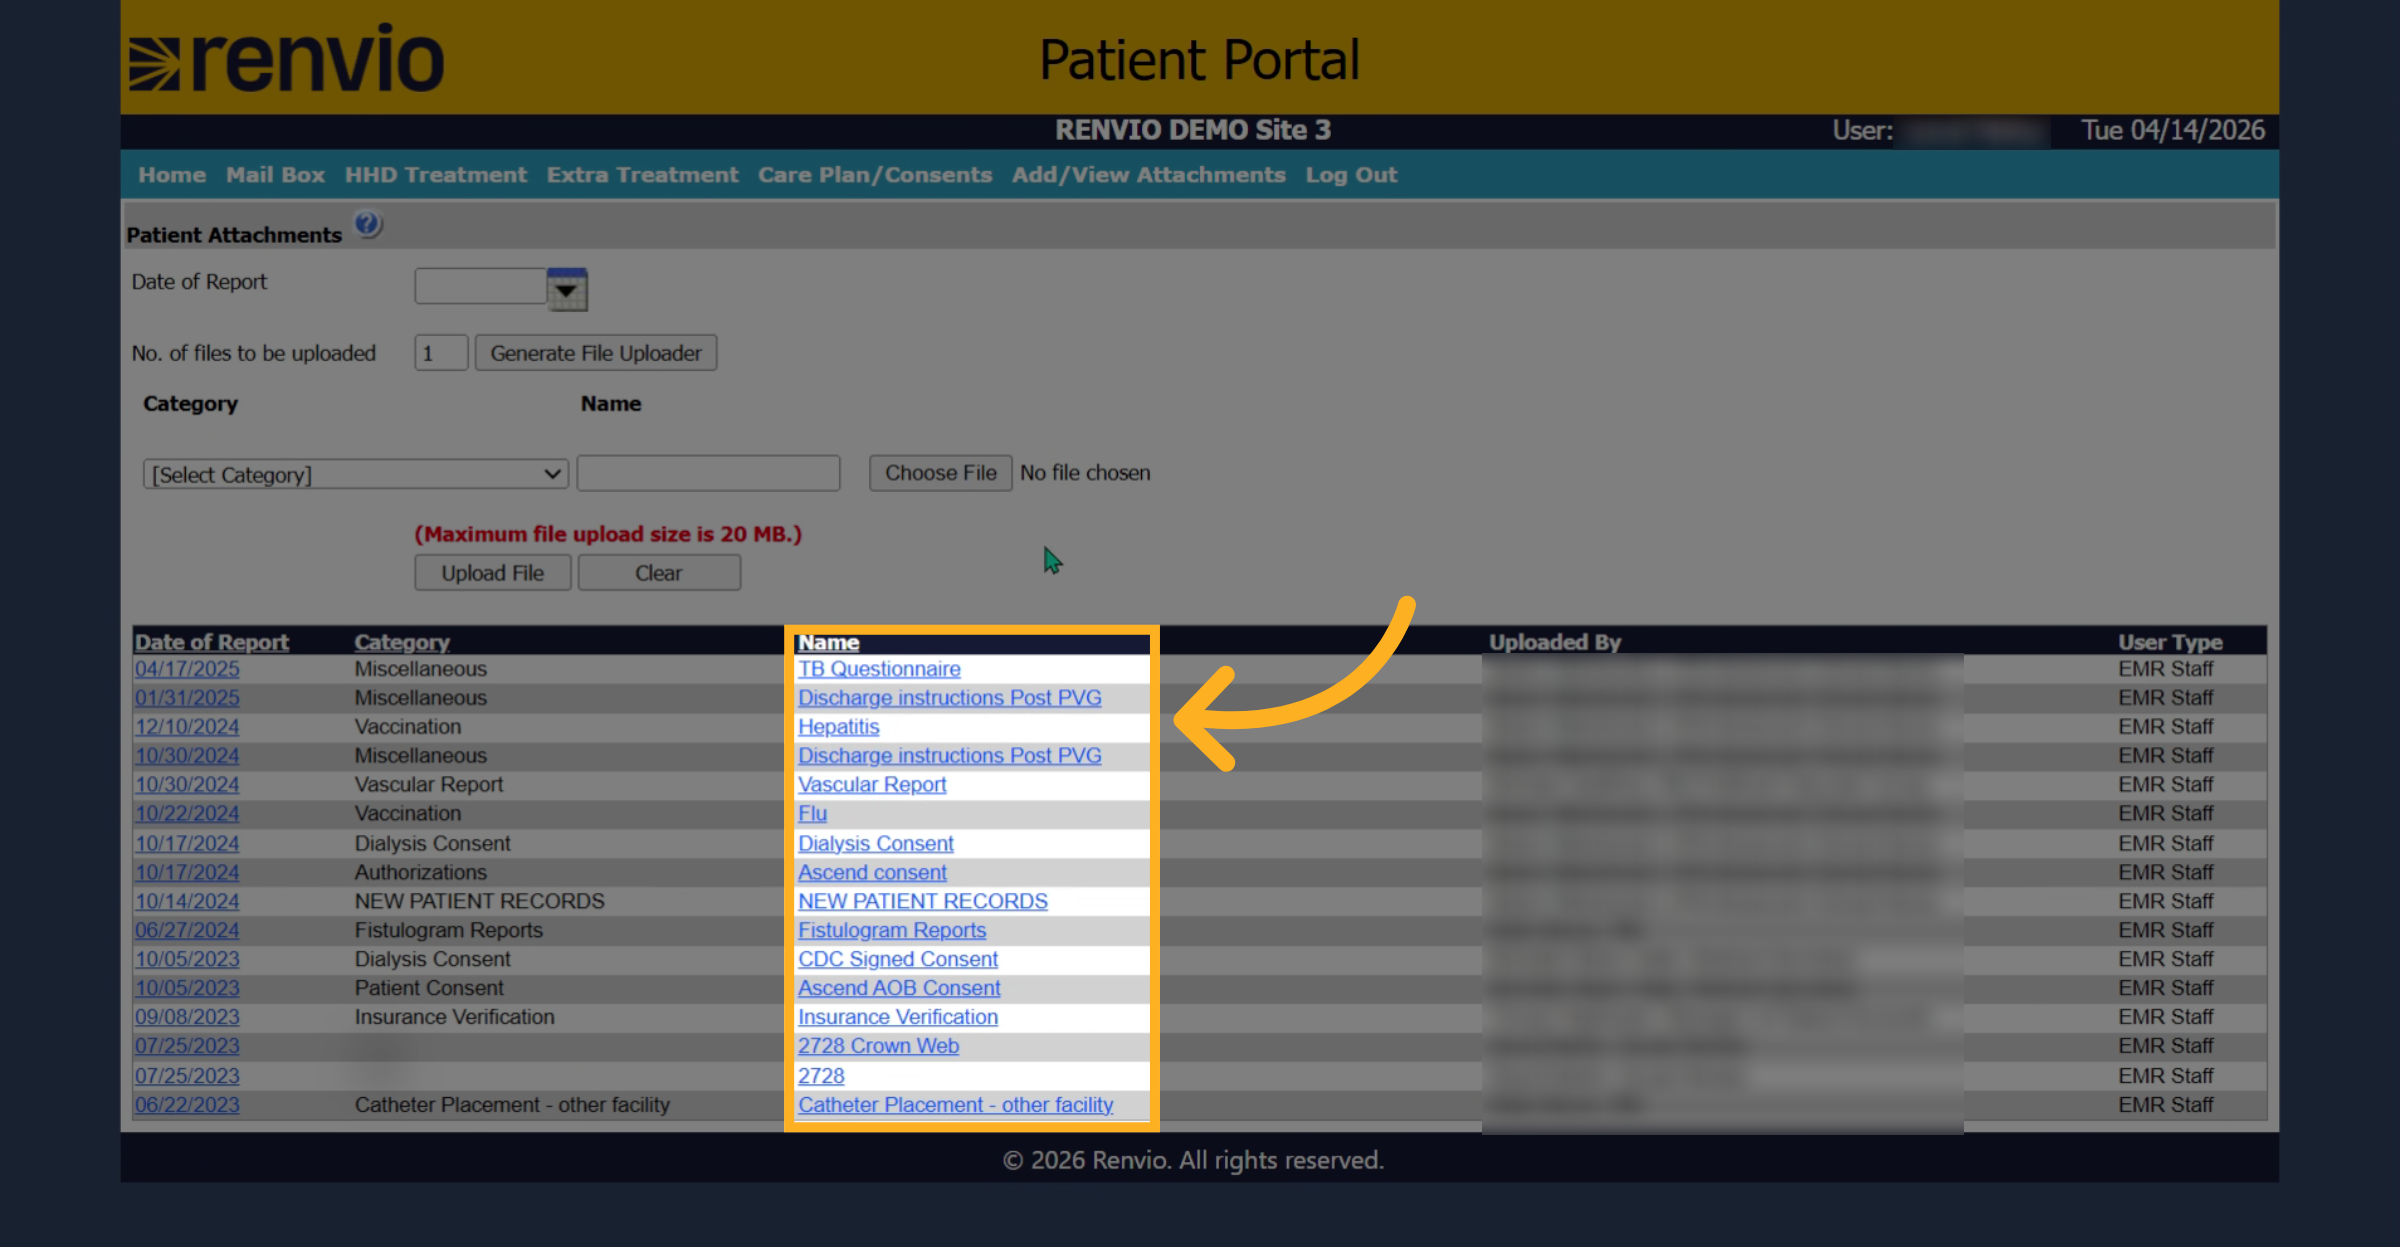Viewport: 2400px width, 1247px height.
Task: Sort by Name column header
Action: 828,642
